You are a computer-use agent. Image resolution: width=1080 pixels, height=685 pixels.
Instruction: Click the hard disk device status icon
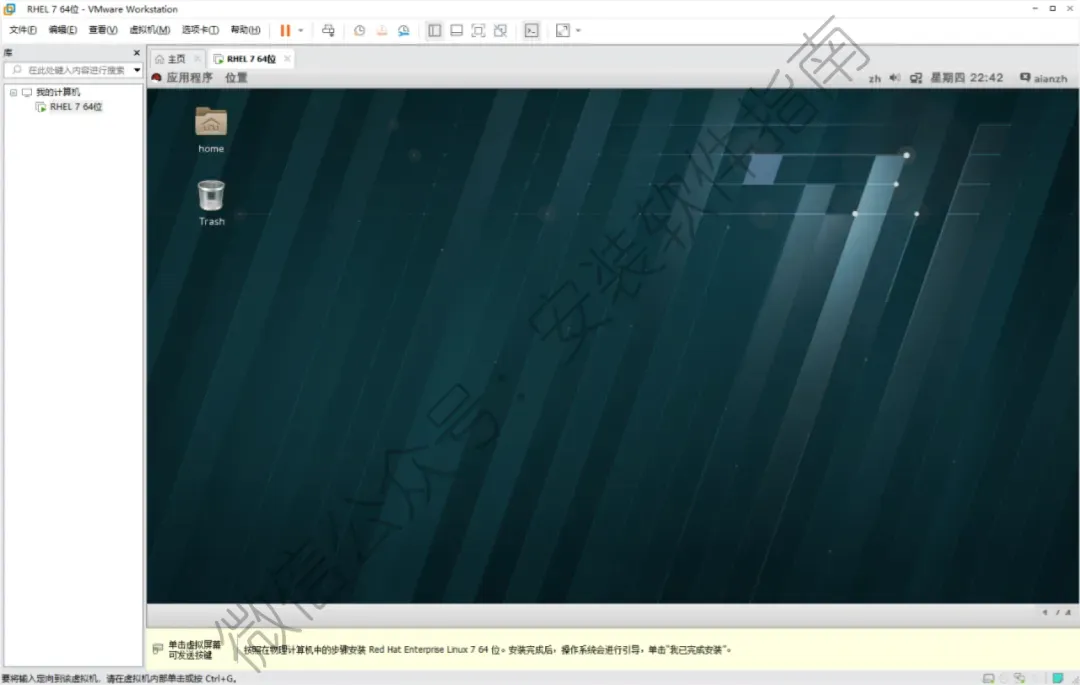pos(988,678)
